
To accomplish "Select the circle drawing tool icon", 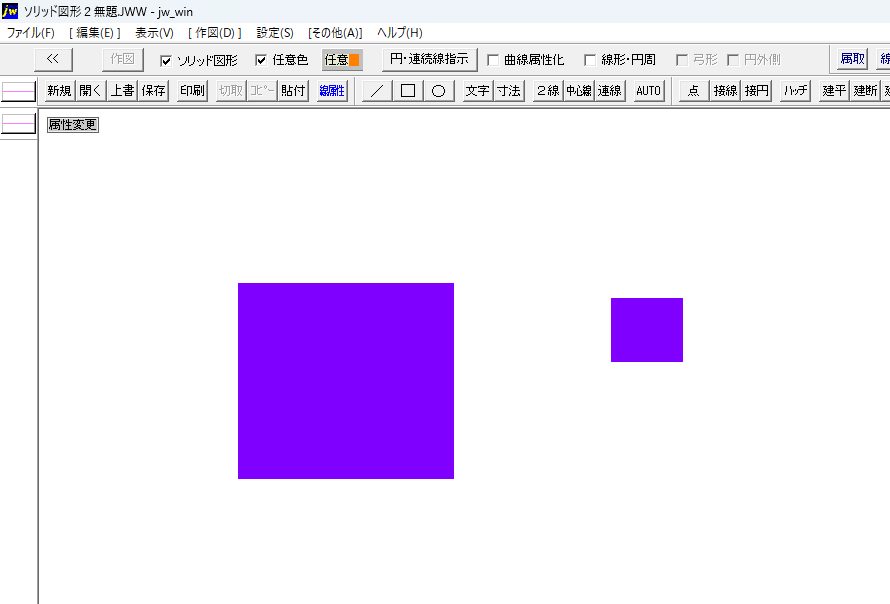I will tap(438, 91).
